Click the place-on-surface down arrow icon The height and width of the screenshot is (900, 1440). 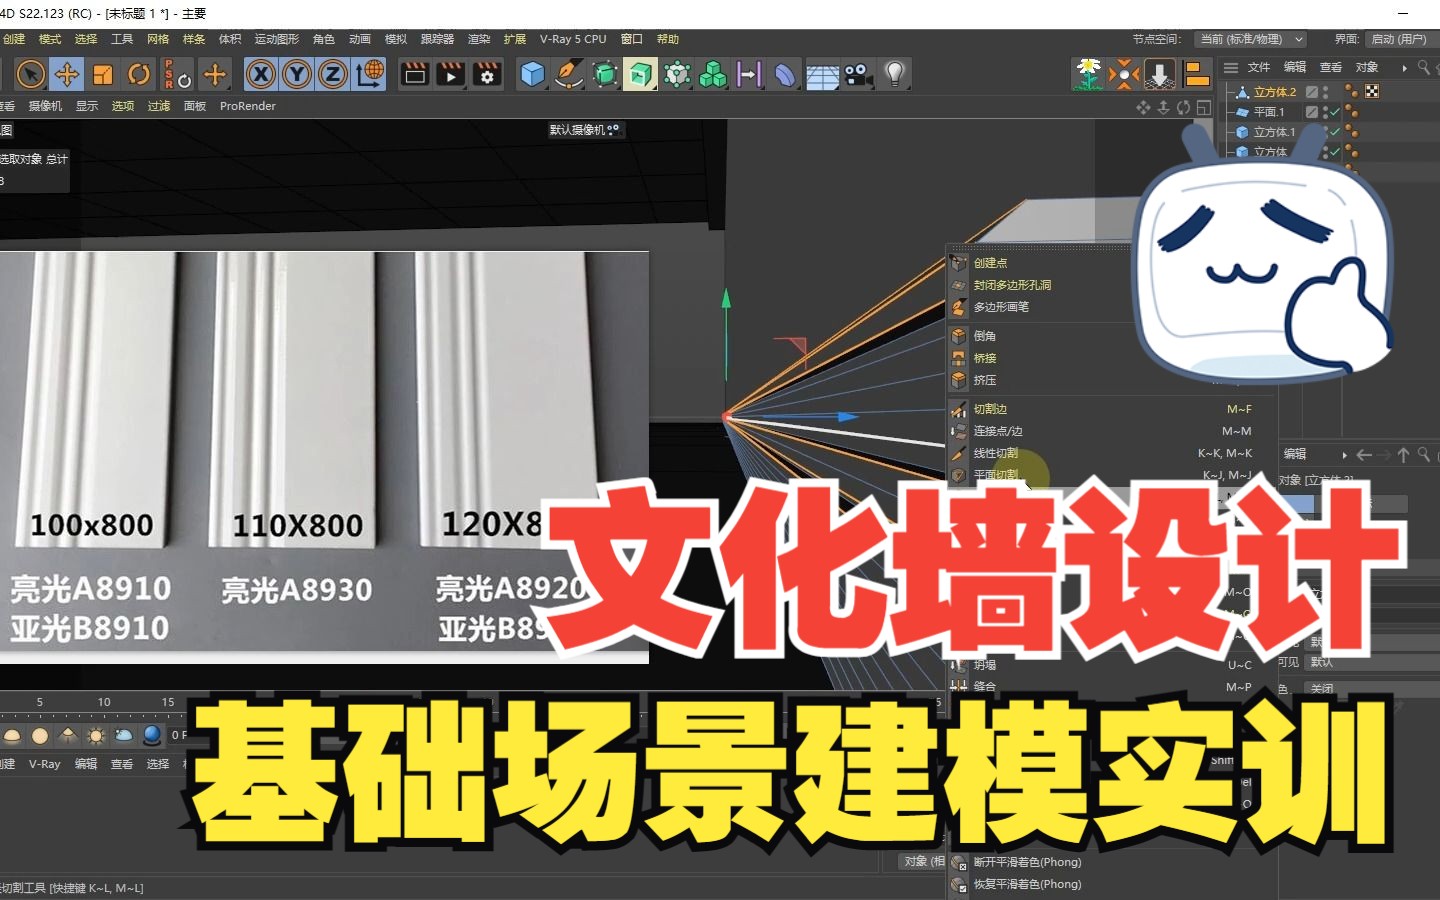click(x=1160, y=74)
